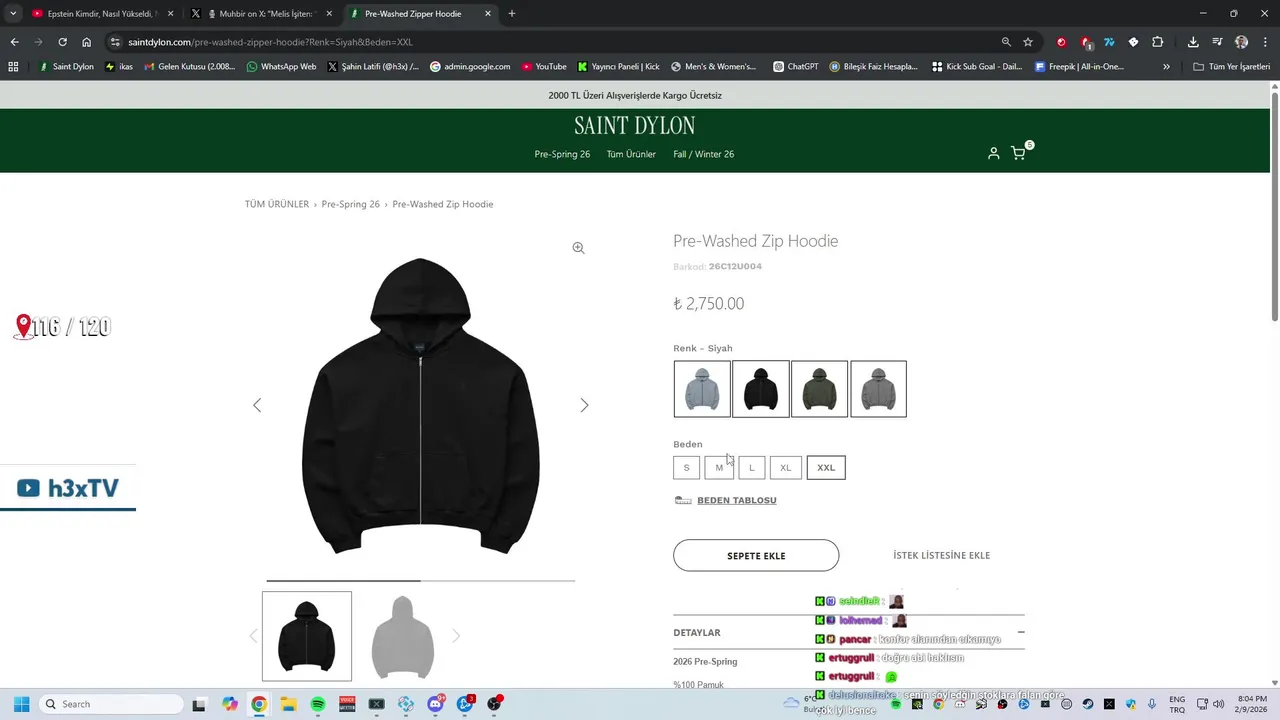Click the Windows taskbar Search box
Screen dimensions: 1280x720
point(112,704)
